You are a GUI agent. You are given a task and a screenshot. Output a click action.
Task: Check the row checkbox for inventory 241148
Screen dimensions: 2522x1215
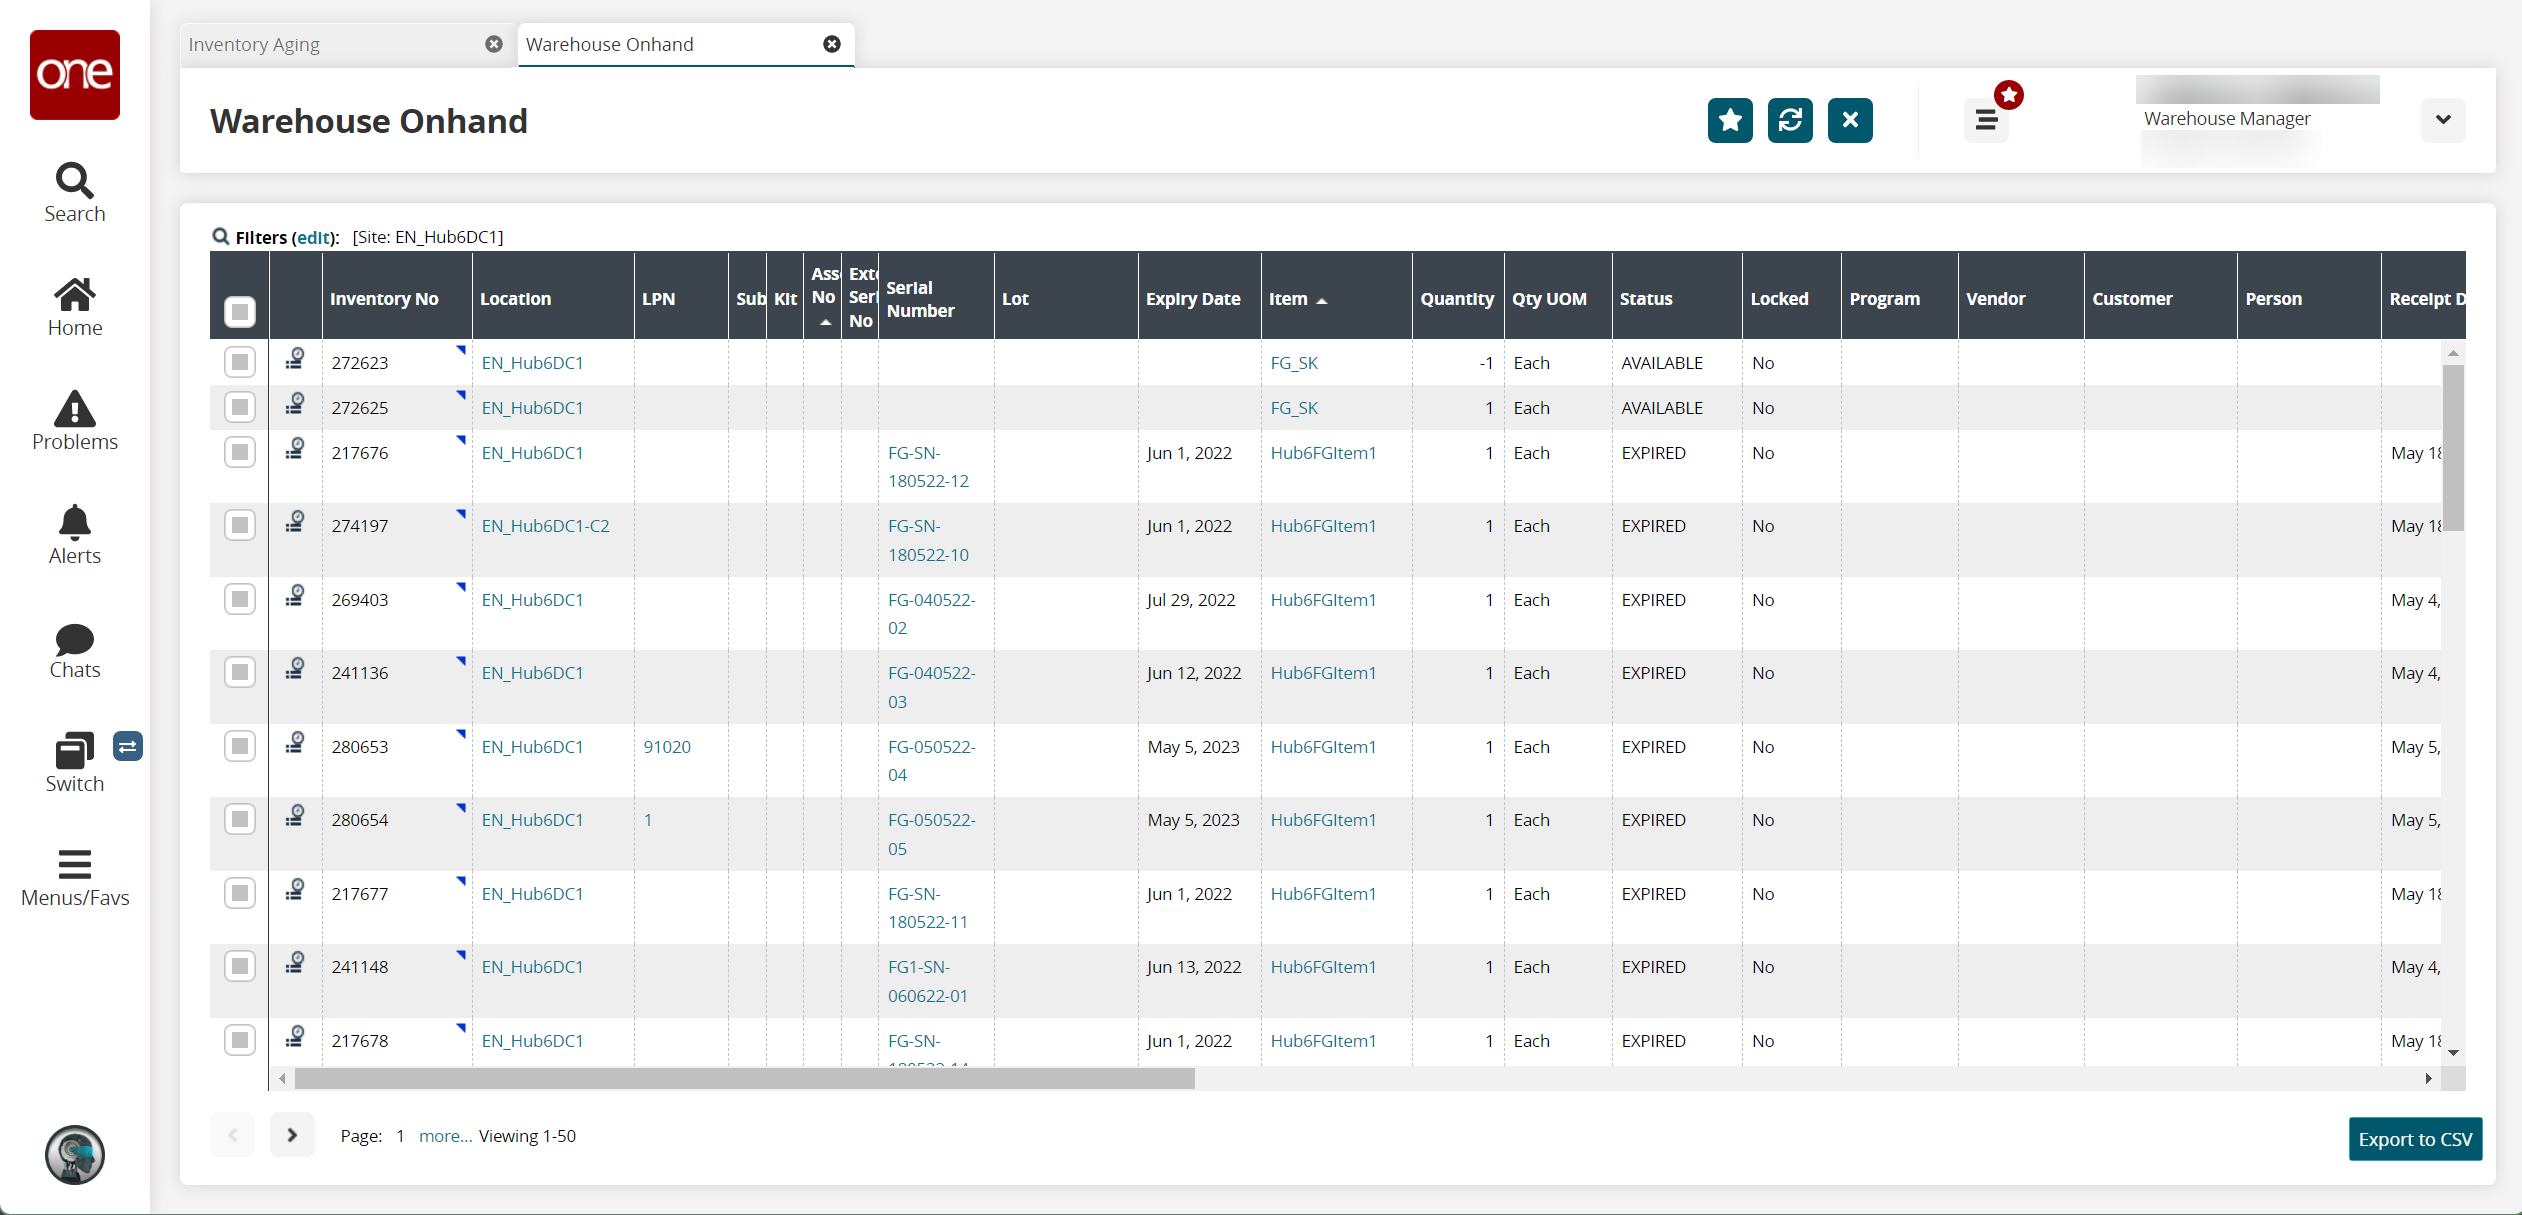(240, 966)
